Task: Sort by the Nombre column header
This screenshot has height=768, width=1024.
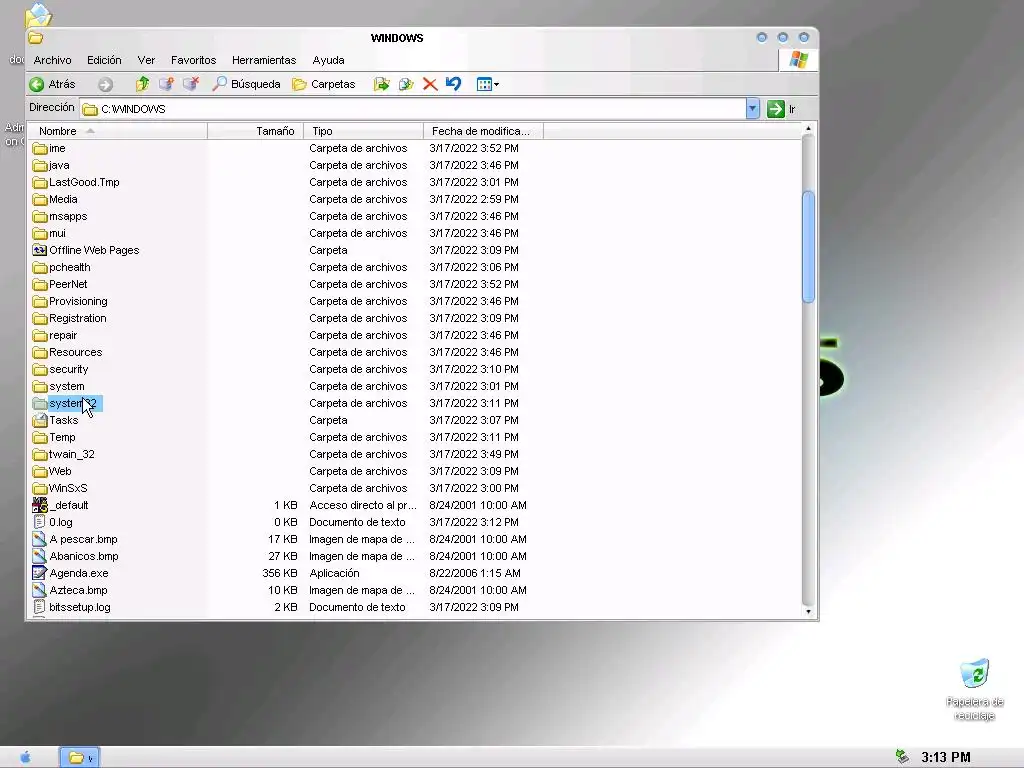Action: click(118, 131)
